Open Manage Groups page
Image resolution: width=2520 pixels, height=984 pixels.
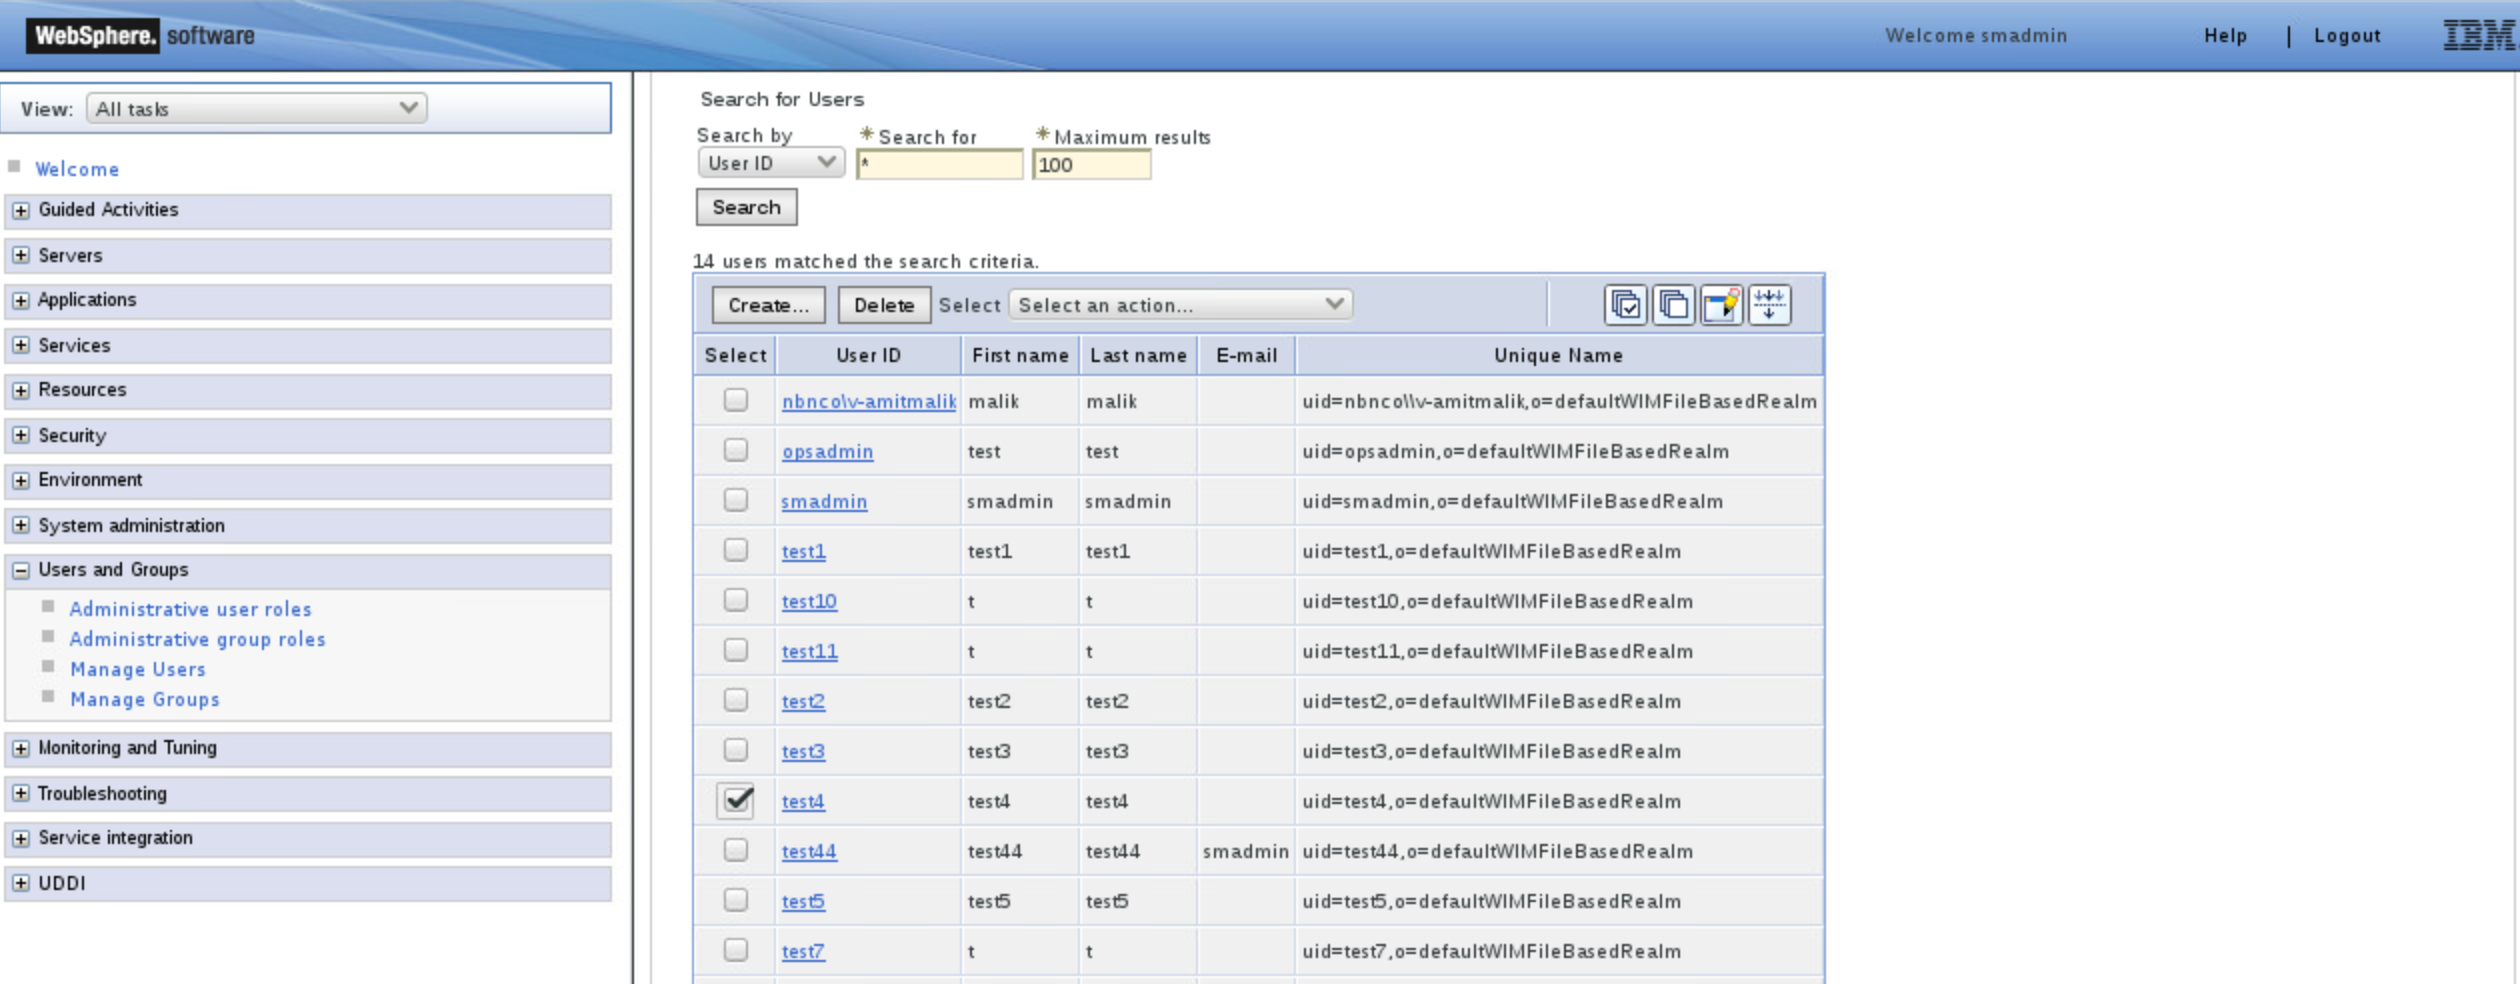click(145, 699)
